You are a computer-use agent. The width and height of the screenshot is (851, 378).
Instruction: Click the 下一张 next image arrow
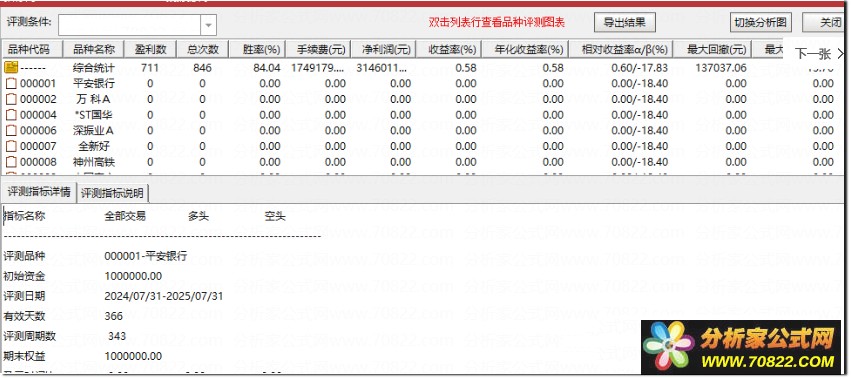(x=841, y=54)
